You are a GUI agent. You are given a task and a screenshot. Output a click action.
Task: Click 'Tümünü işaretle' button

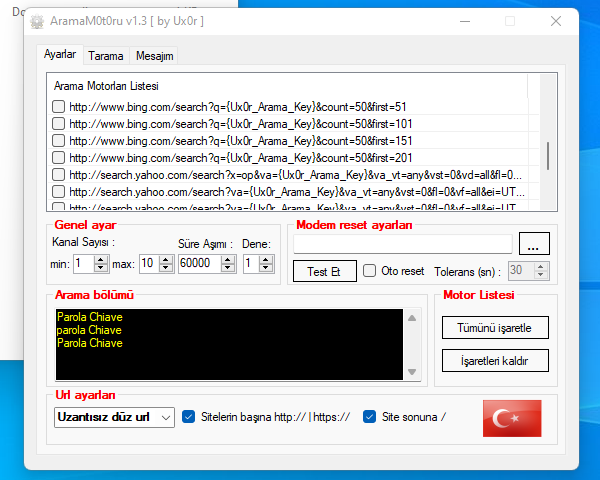click(495, 327)
